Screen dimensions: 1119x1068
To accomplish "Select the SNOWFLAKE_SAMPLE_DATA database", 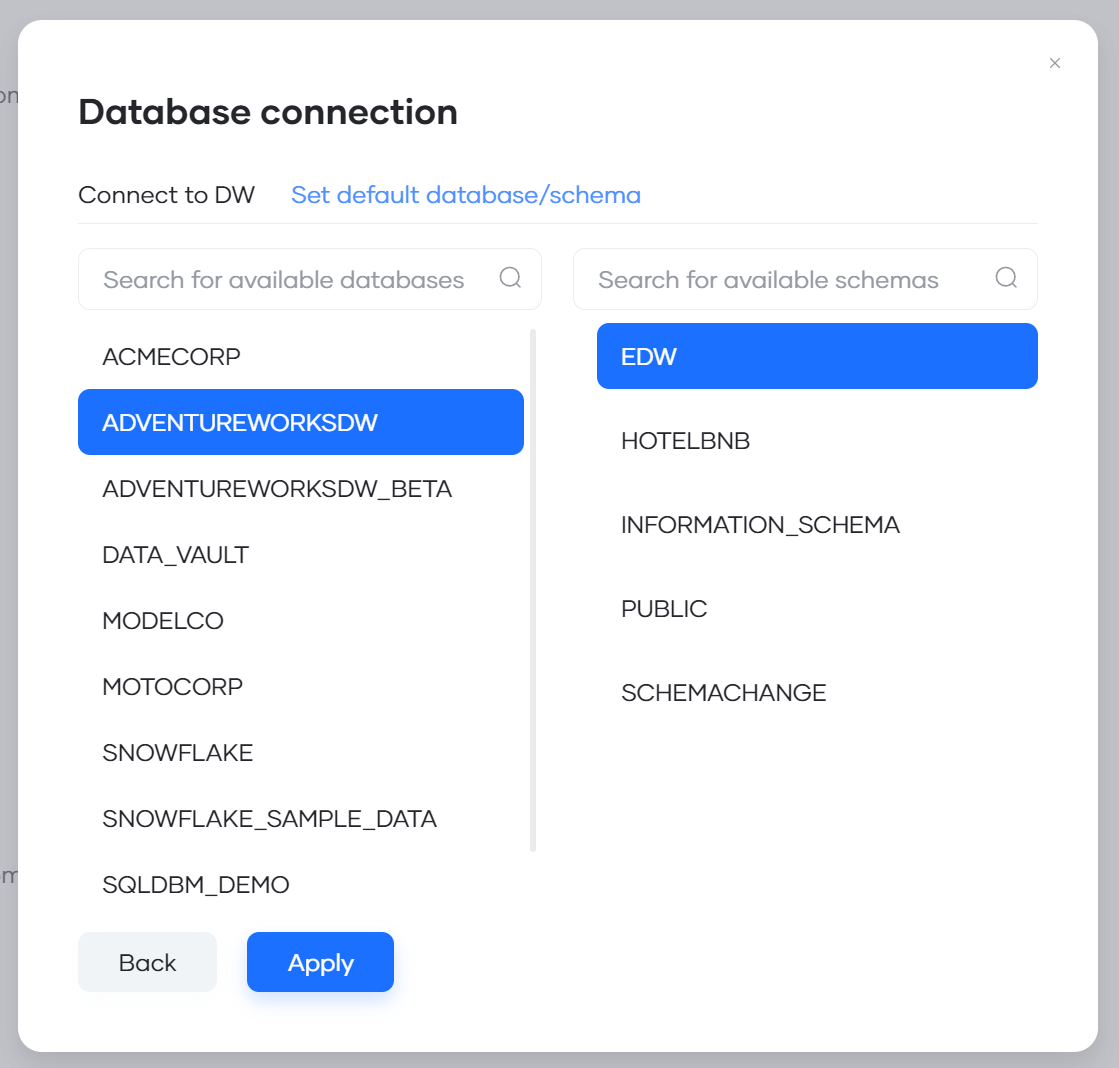I will (269, 818).
